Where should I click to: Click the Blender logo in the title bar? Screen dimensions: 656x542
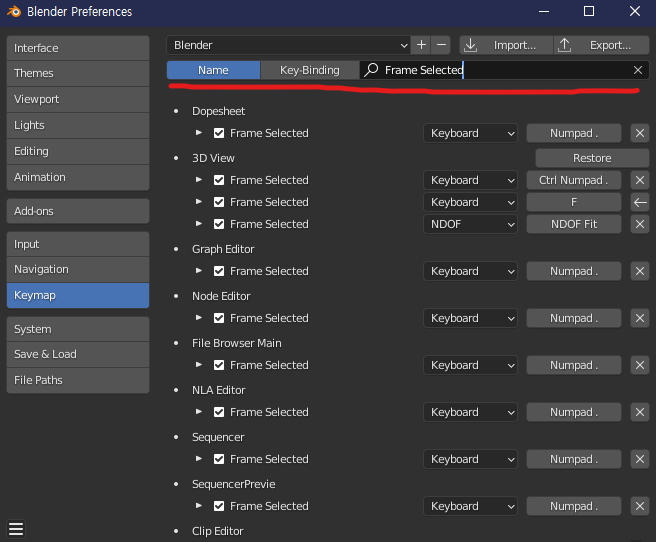coord(14,12)
